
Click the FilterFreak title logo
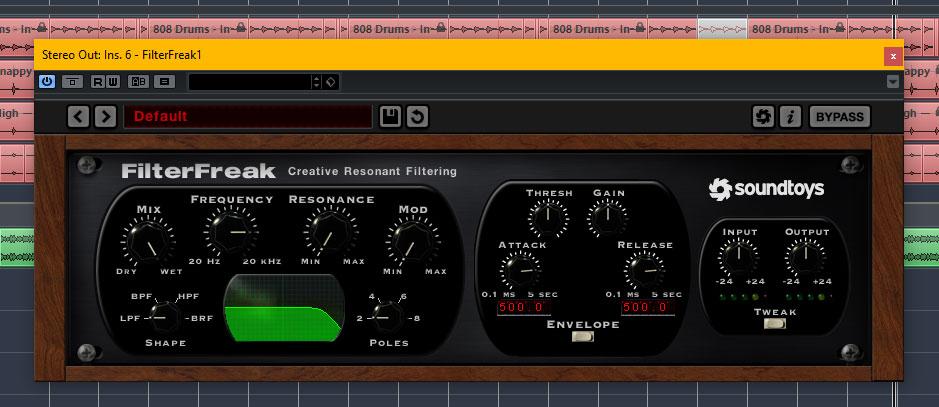(x=198, y=171)
